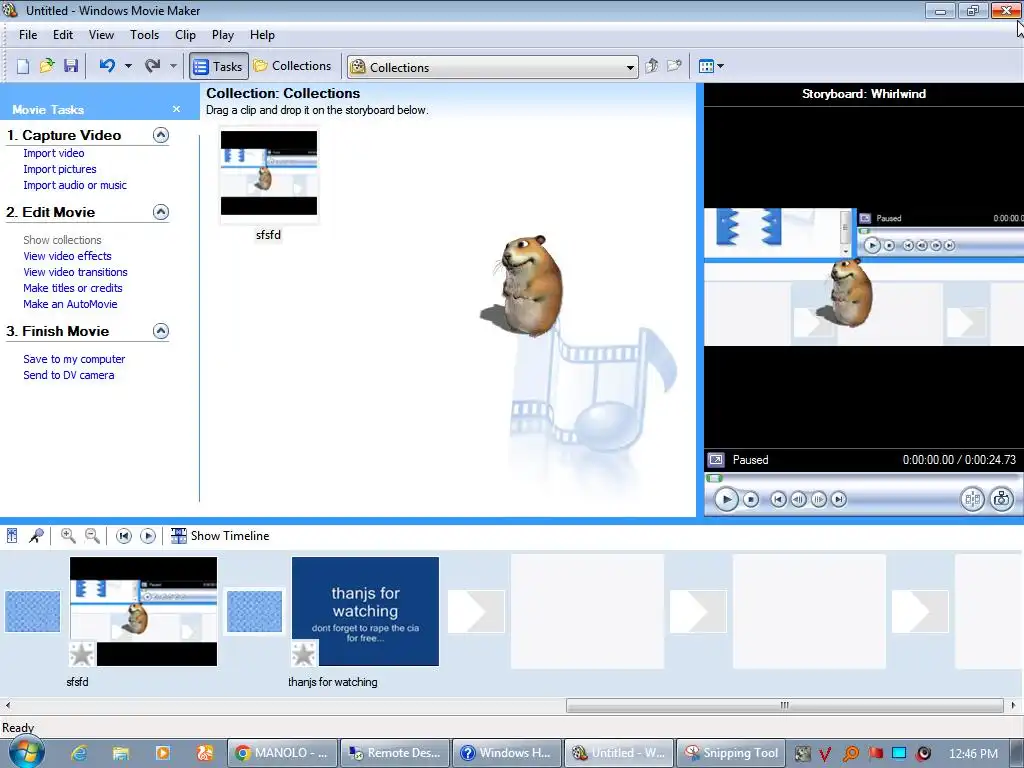Open the Windows Start button
Viewport: 1024px width, 768px height.
pyautogui.click(x=27, y=753)
